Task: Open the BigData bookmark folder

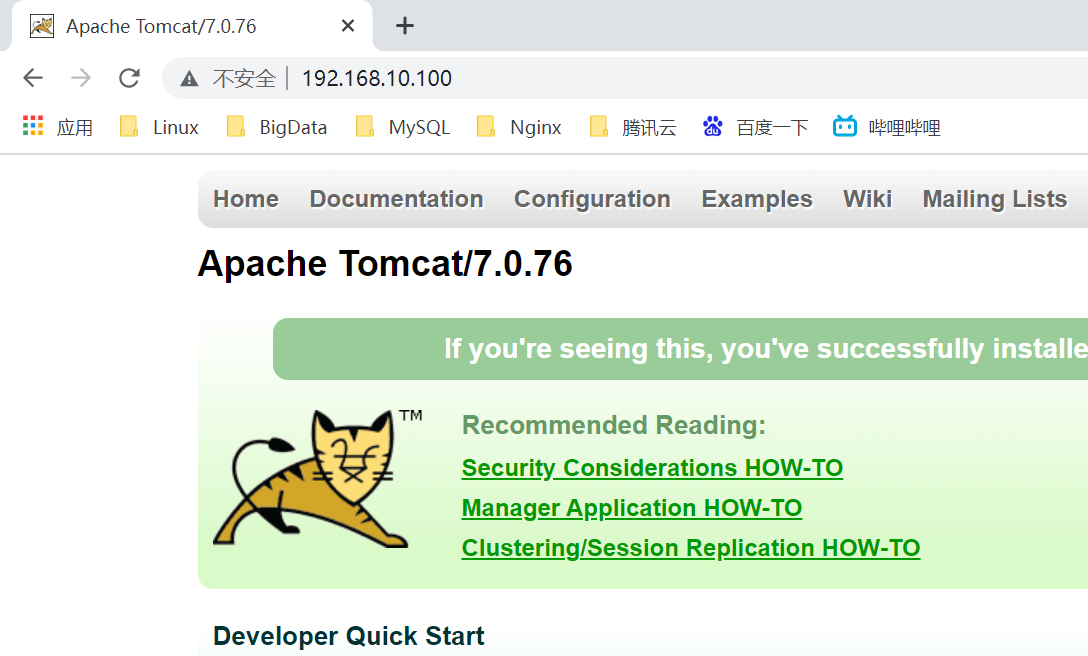Action: pos(277,127)
